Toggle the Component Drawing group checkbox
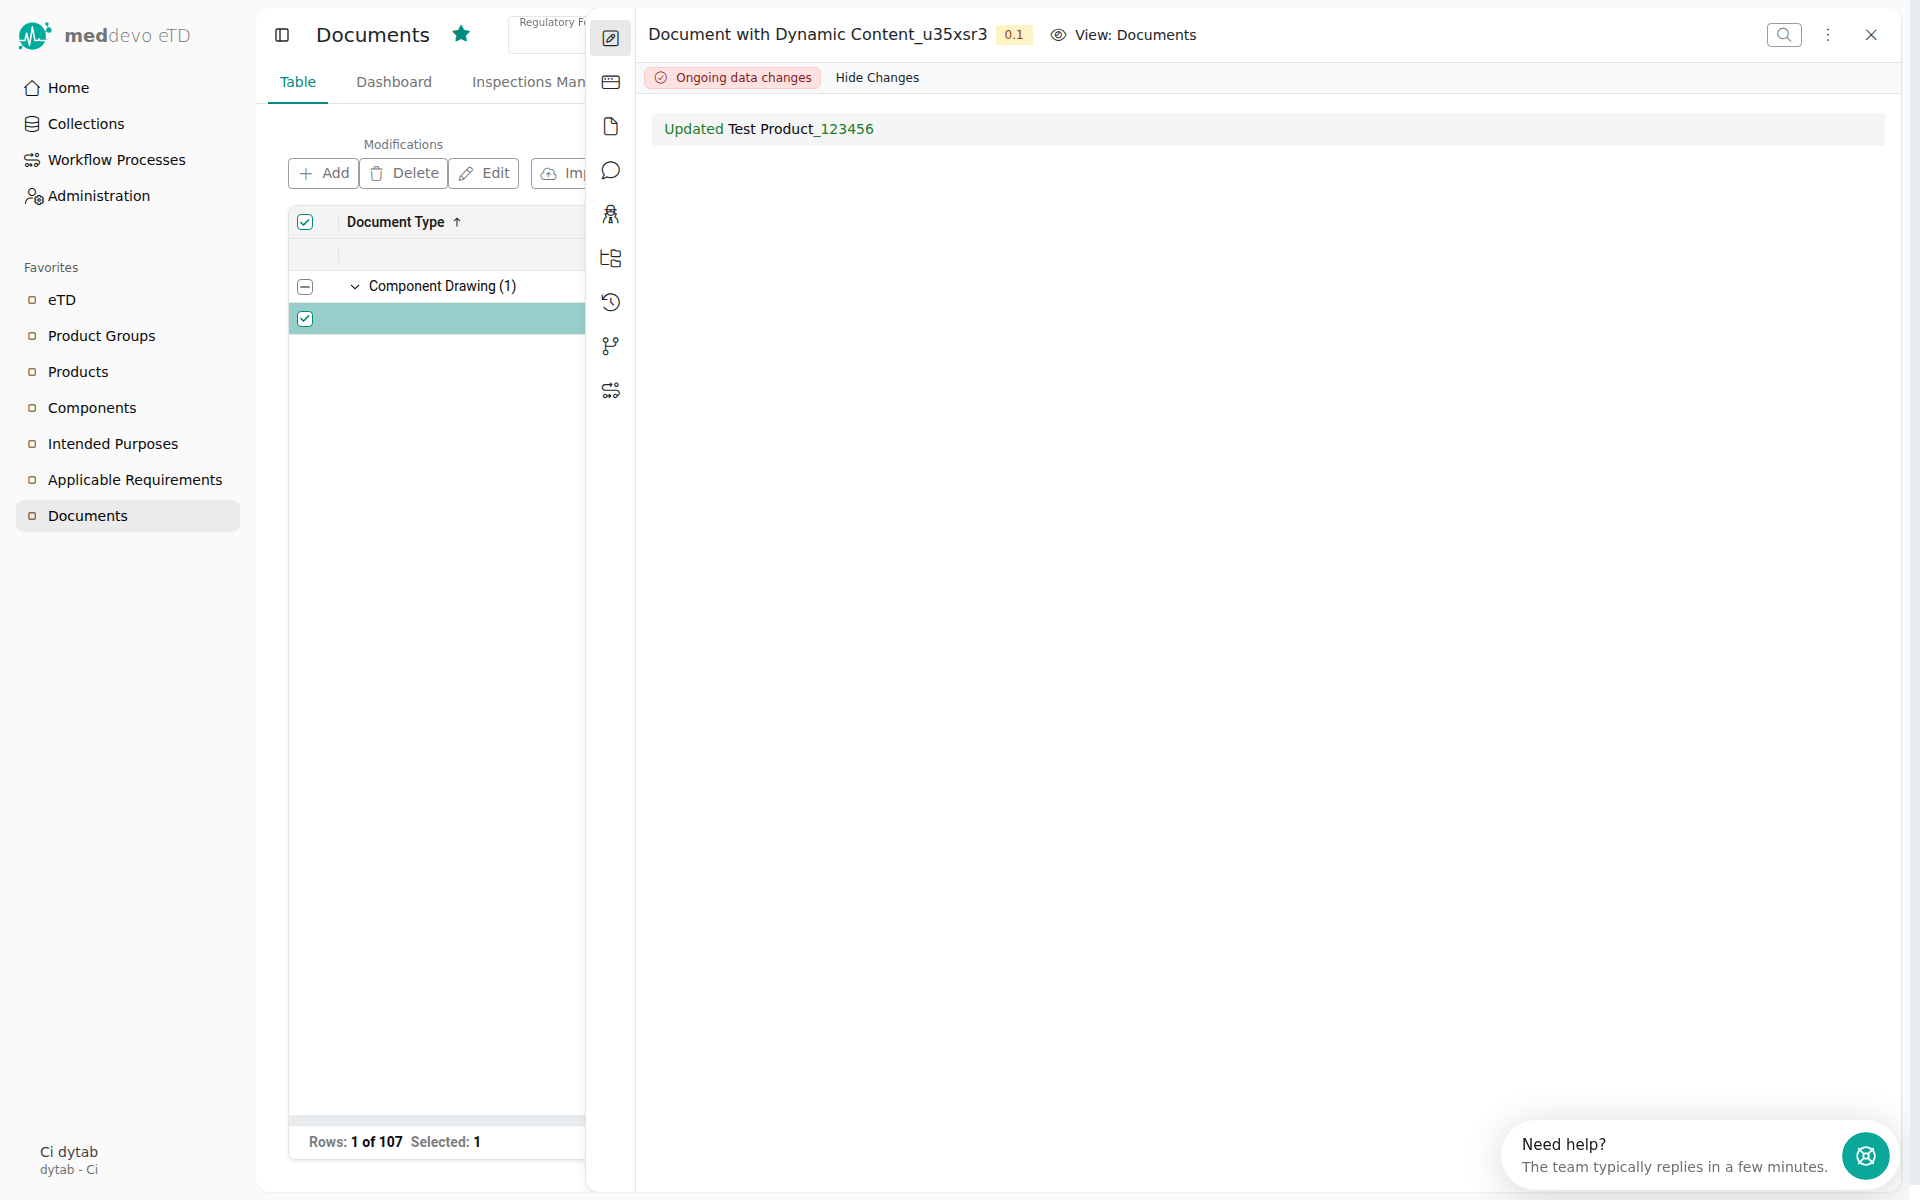The image size is (1920, 1200). point(305,287)
